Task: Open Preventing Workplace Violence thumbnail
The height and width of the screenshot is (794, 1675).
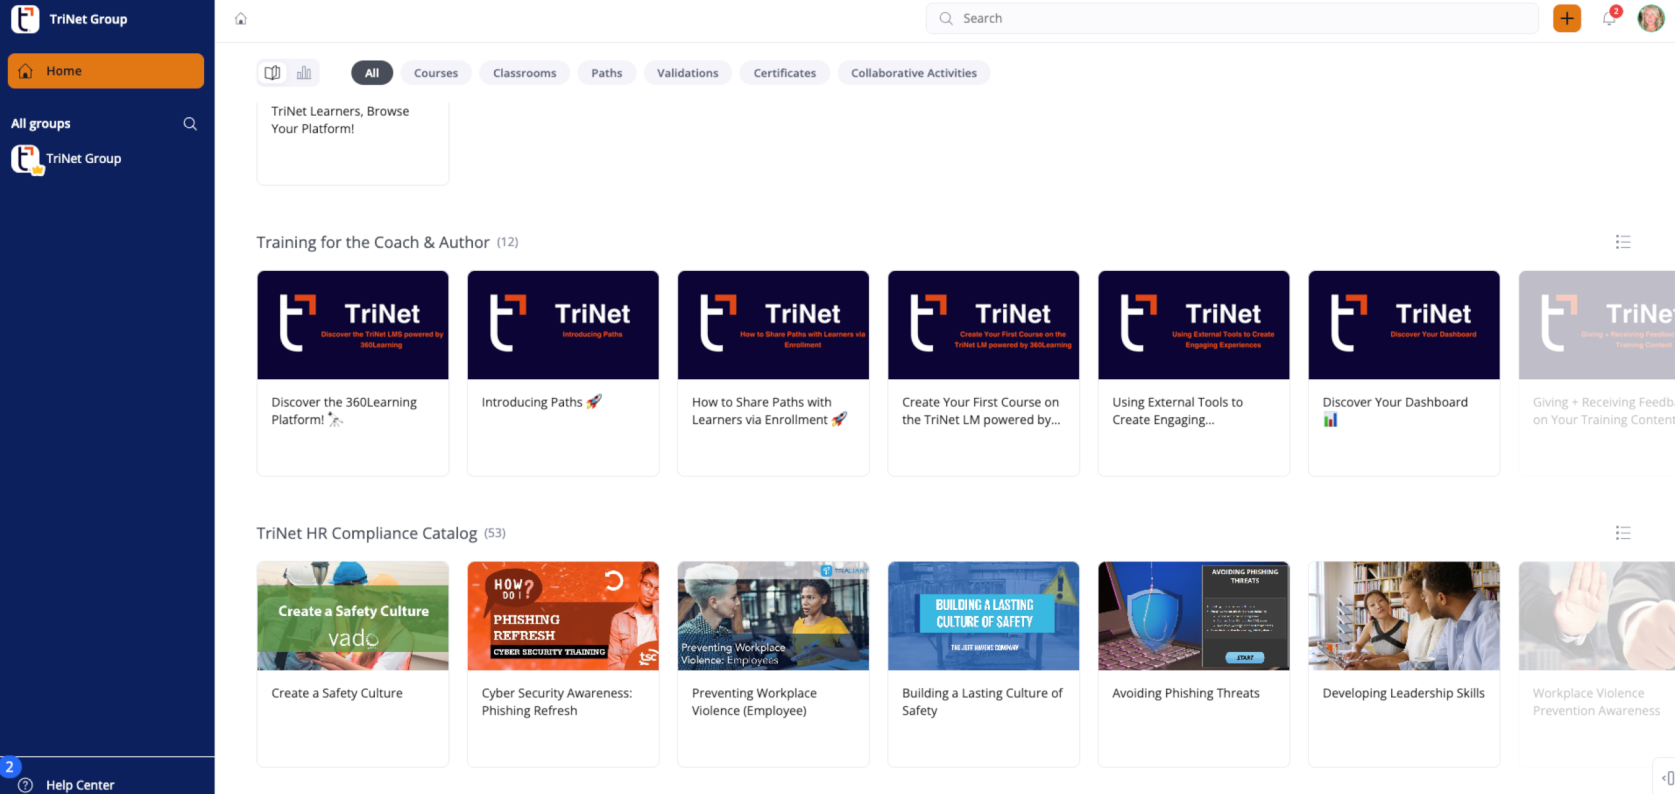Action: [773, 616]
